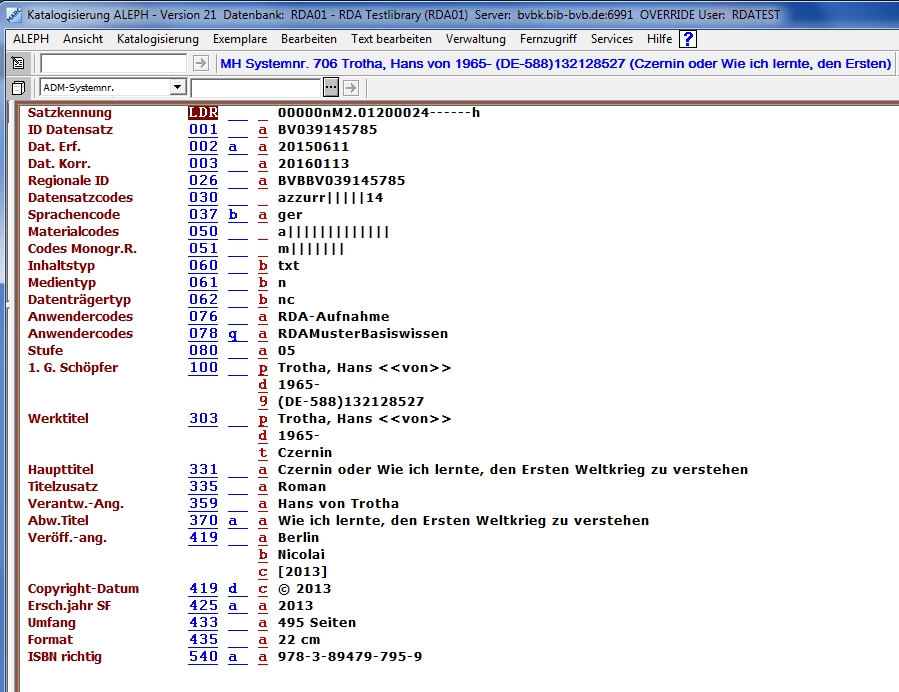The height and width of the screenshot is (692, 899).
Task: Click field tag 331 for Haupttitel
Action: pyautogui.click(x=203, y=470)
